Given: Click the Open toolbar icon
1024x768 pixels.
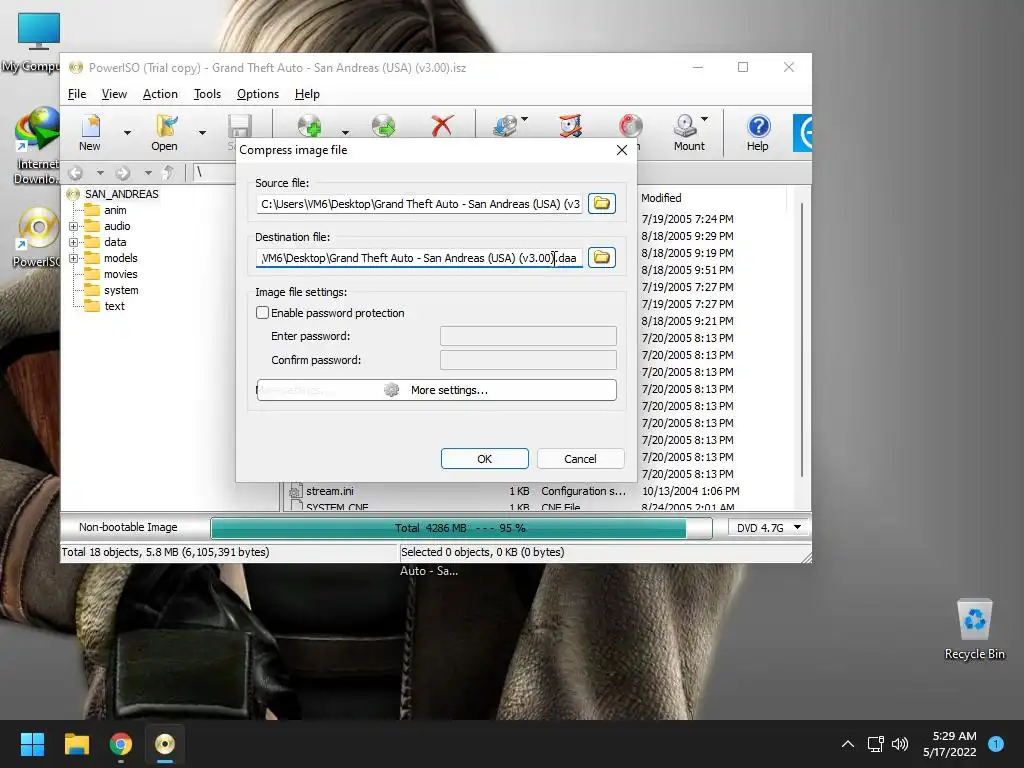Looking at the screenshot, I should coord(165,133).
